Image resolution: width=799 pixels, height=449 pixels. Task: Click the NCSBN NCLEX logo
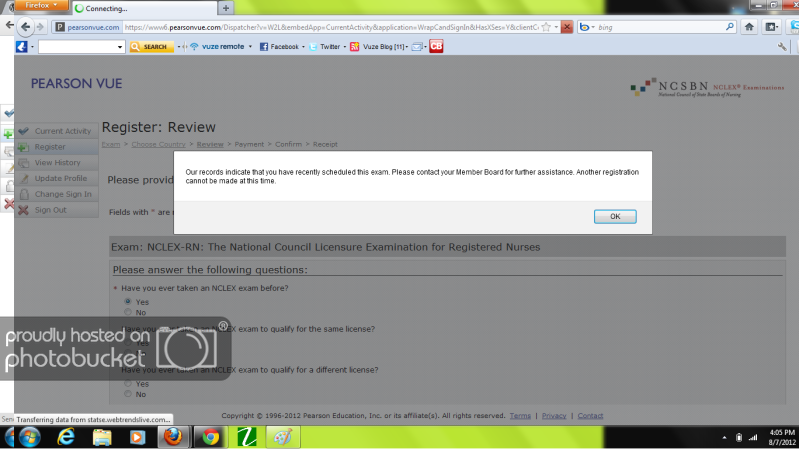(x=707, y=88)
